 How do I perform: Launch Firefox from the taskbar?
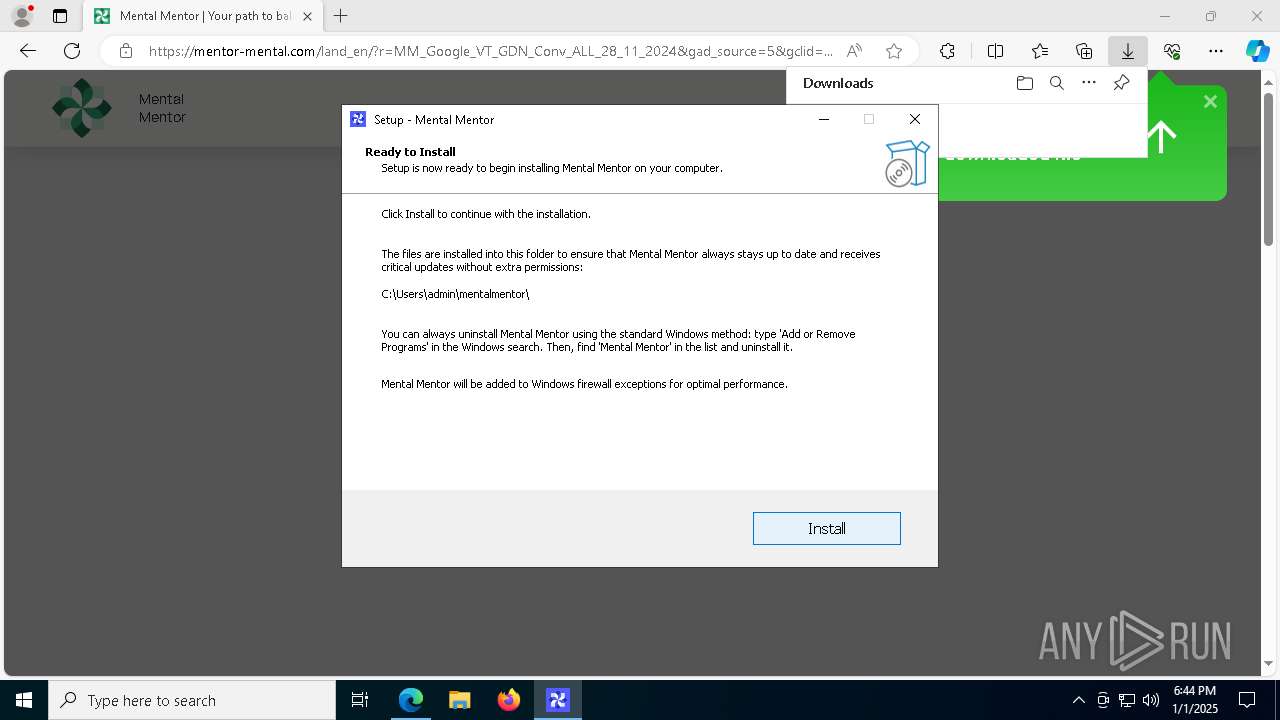click(509, 700)
